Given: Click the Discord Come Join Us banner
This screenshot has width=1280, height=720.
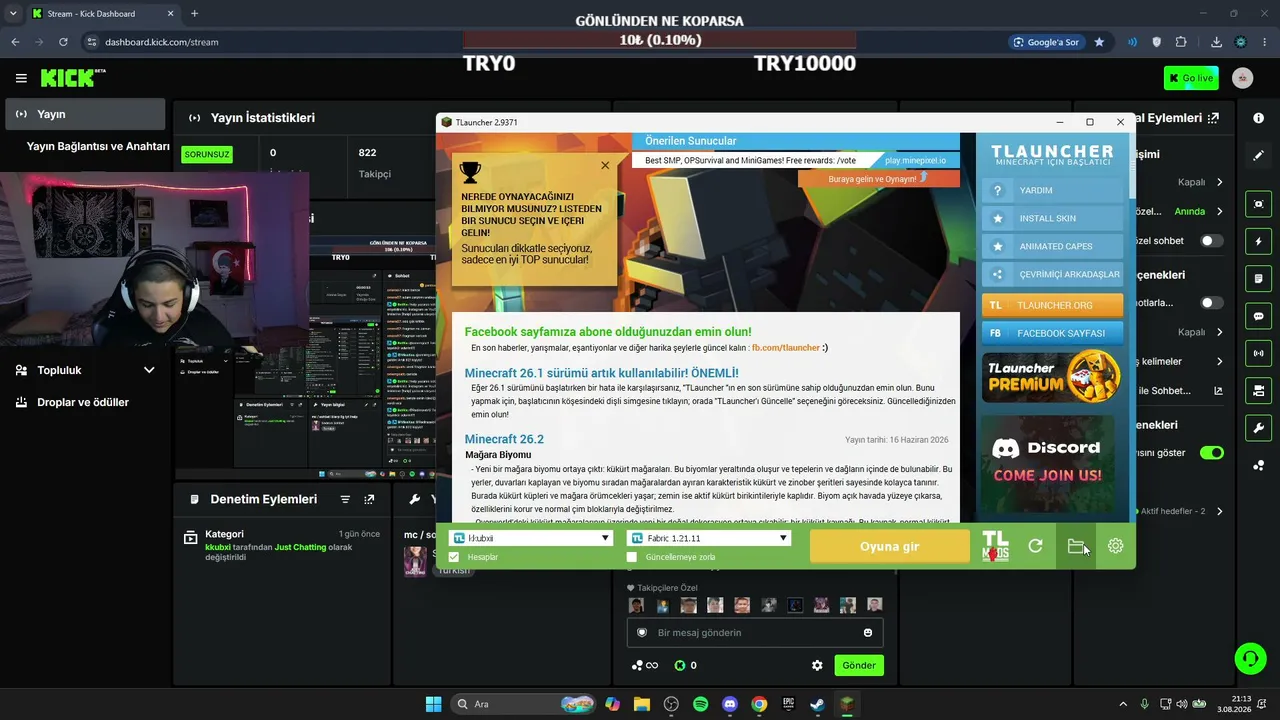Looking at the screenshot, I should 1052,463.
